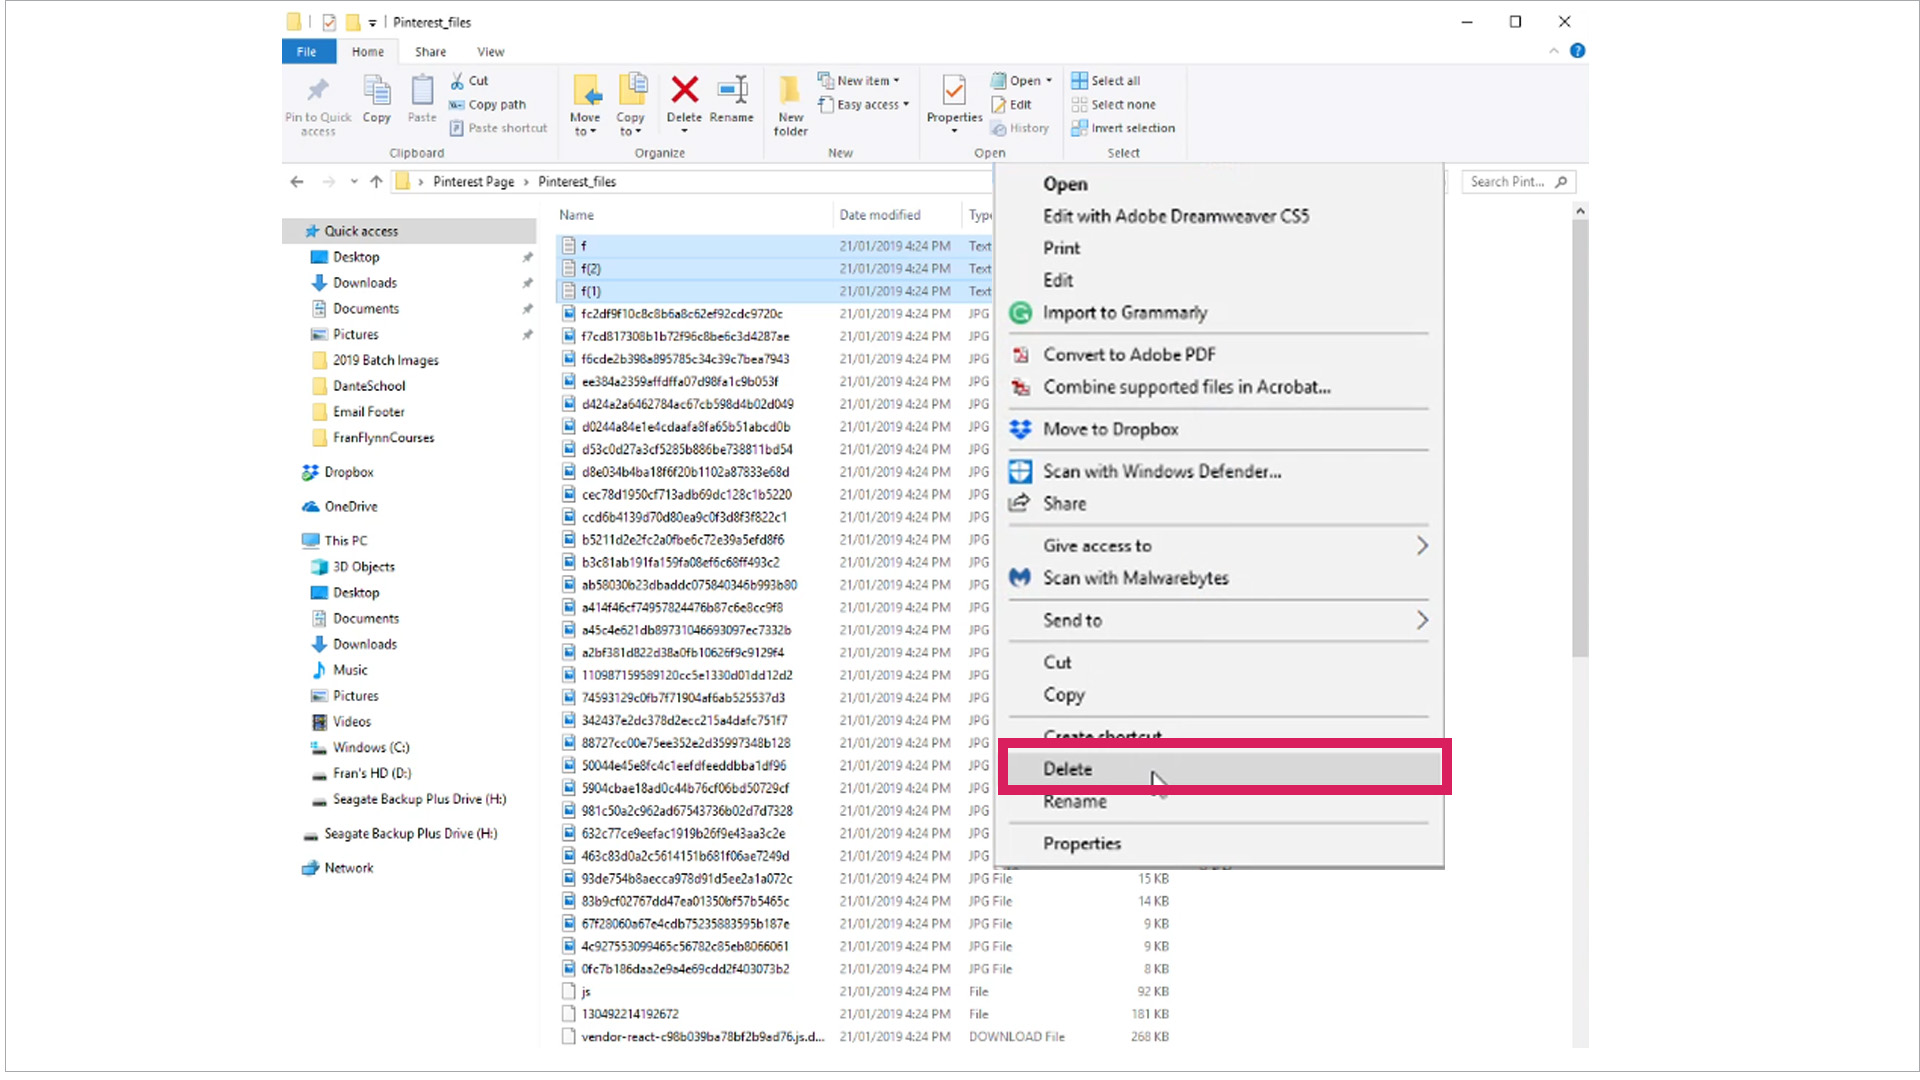Click Invert selection in ribbon
The width and height of the screenshot is (1920, 1080).
click(x=1123, y=128)
